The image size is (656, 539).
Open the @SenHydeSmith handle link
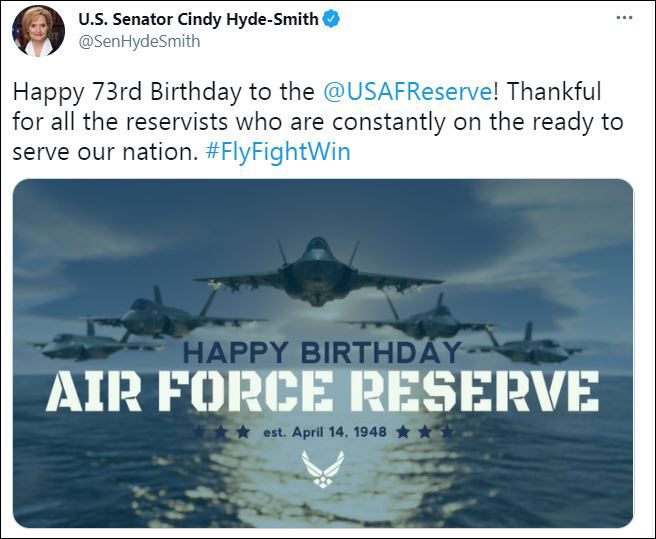tap(139, 41)
